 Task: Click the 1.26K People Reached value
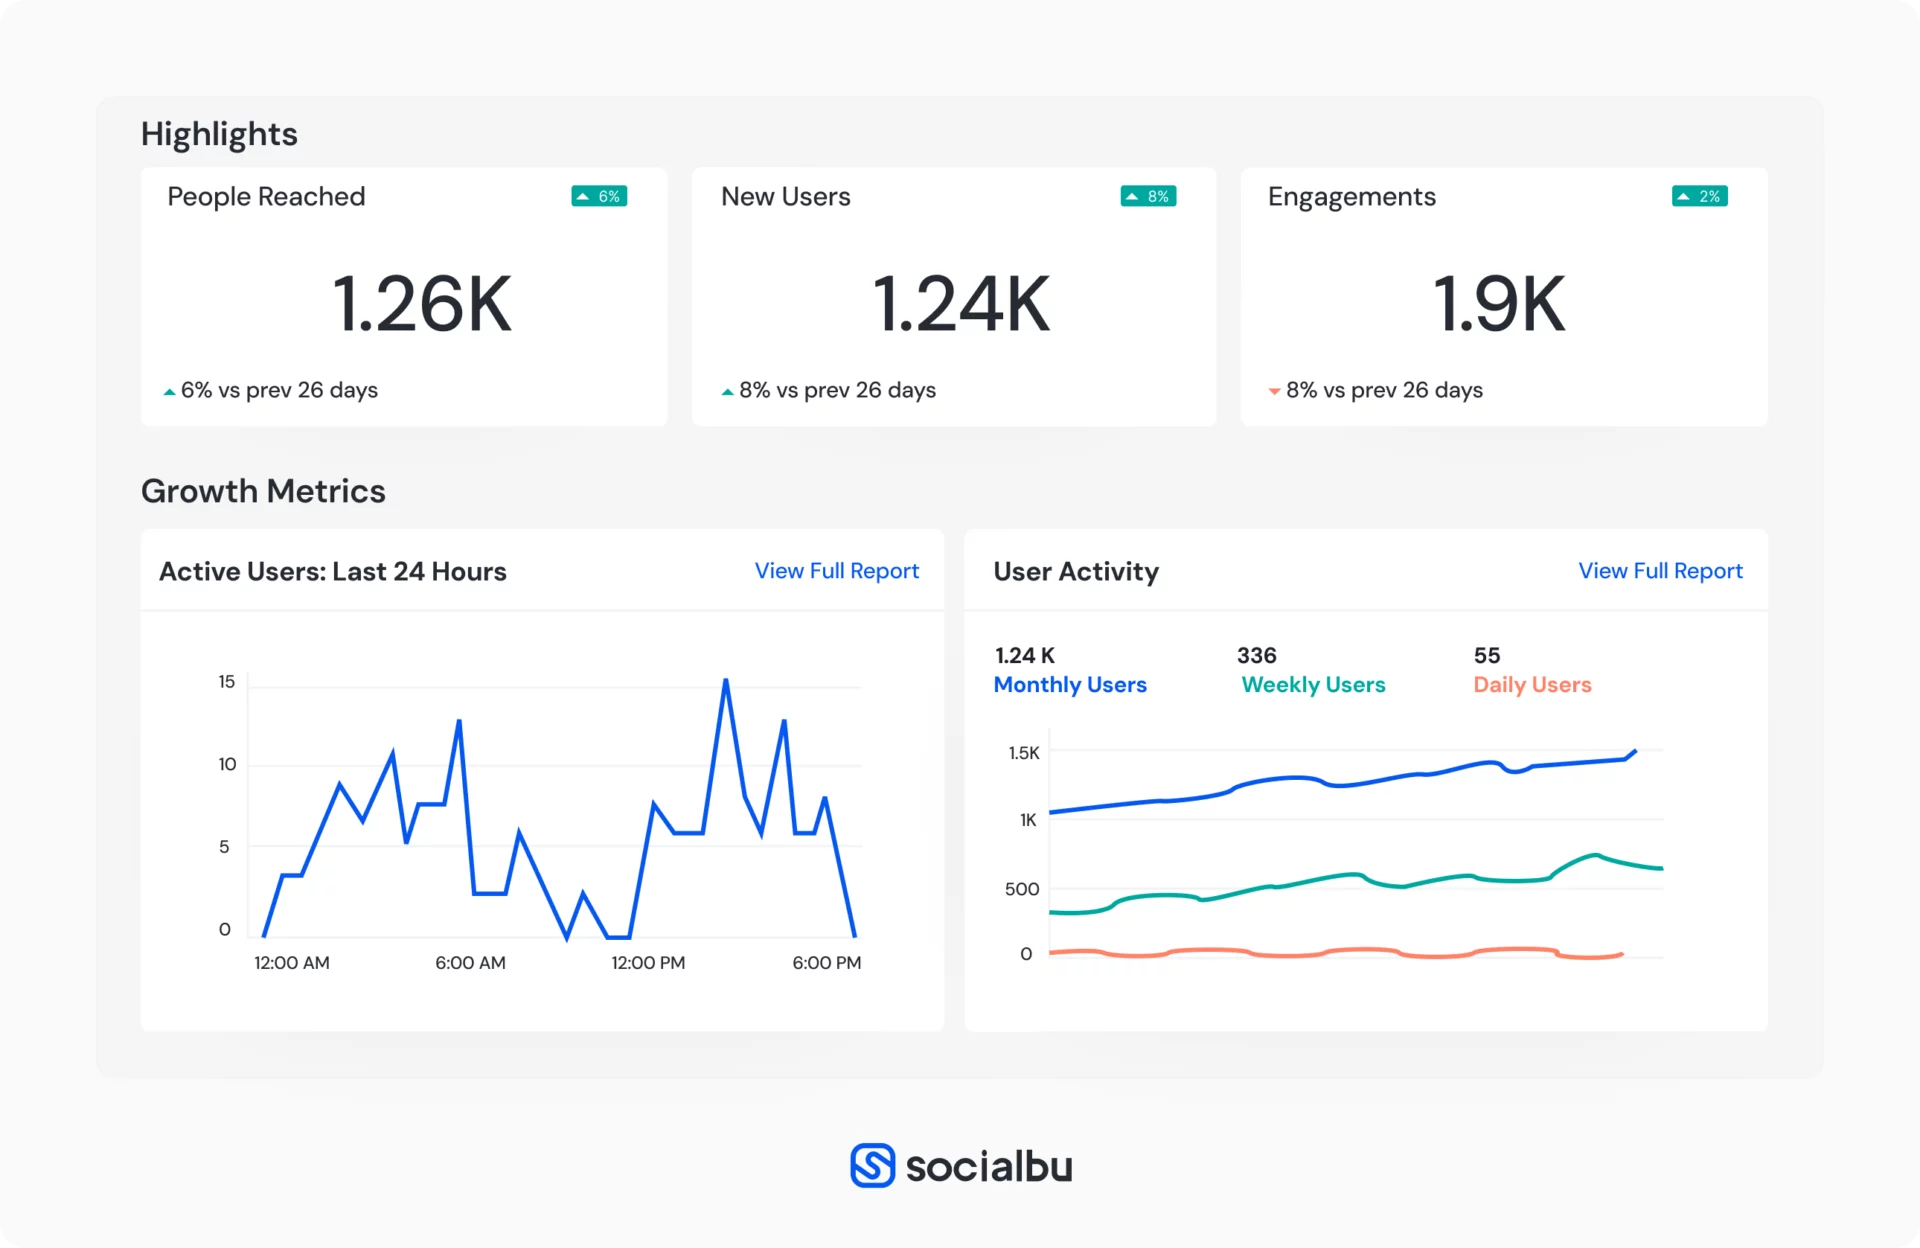421,304
